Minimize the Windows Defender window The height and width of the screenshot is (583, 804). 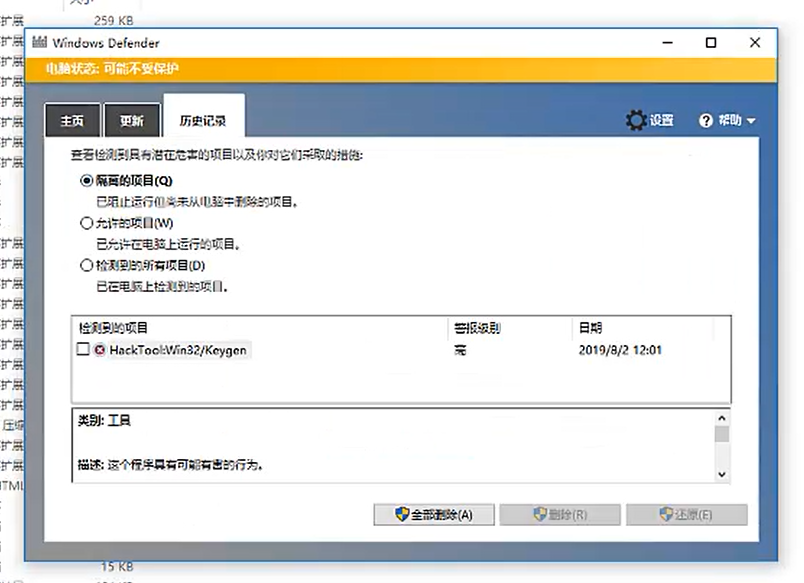(x=667, y=43)
